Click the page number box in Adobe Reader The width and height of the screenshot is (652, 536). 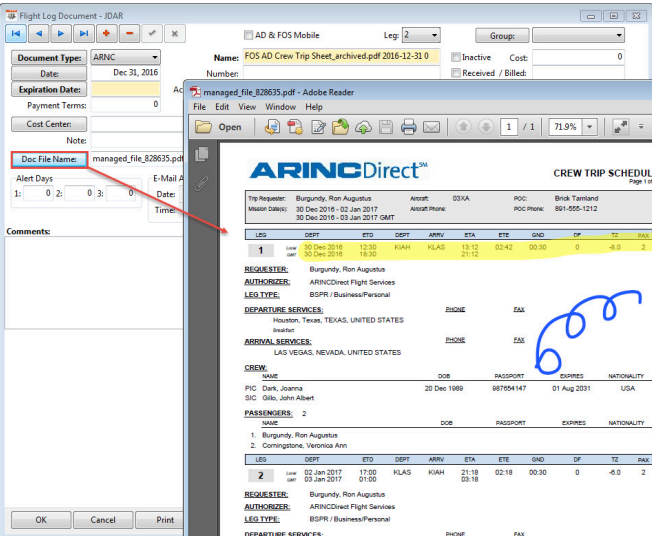pyautogui.click(x=509, y=127)
